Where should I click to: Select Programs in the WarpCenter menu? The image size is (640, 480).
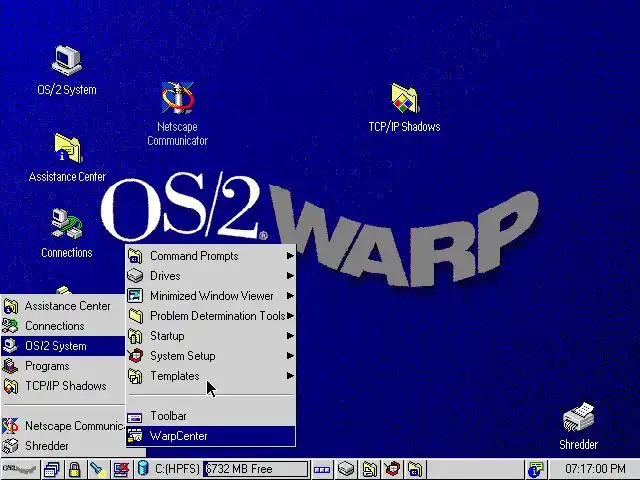[63, 366]
